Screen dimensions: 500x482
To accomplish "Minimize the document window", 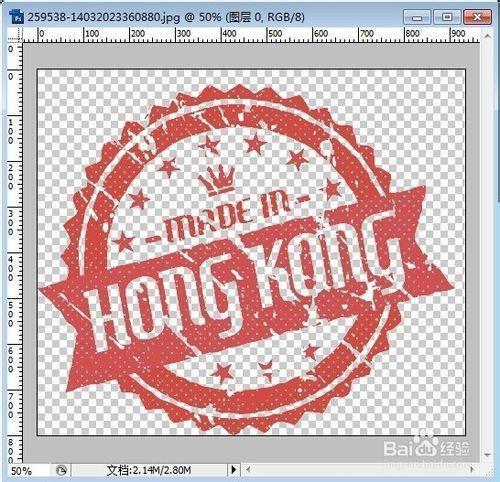I will tap(417, 17).
